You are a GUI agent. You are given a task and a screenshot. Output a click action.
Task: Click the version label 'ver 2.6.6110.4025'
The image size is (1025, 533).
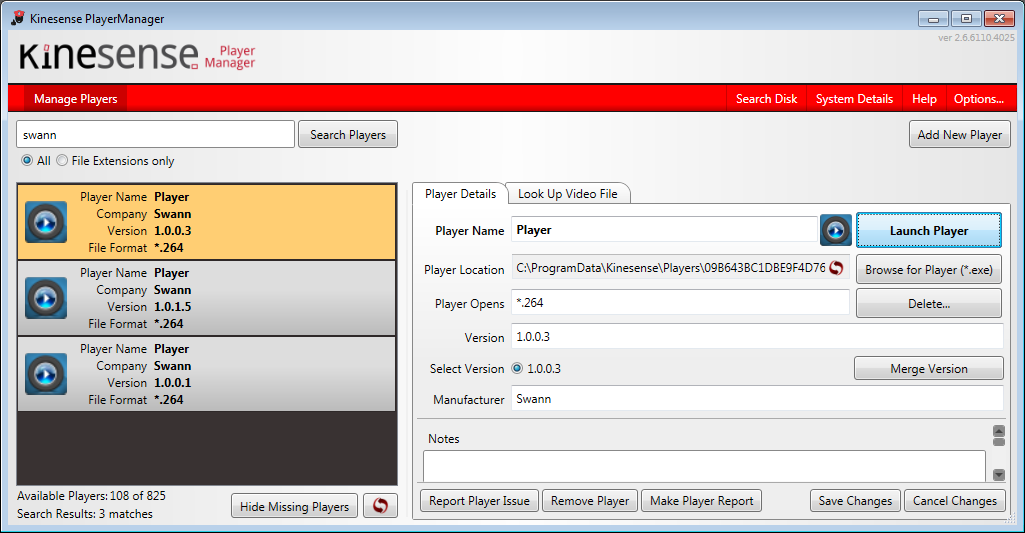point(976,38)
